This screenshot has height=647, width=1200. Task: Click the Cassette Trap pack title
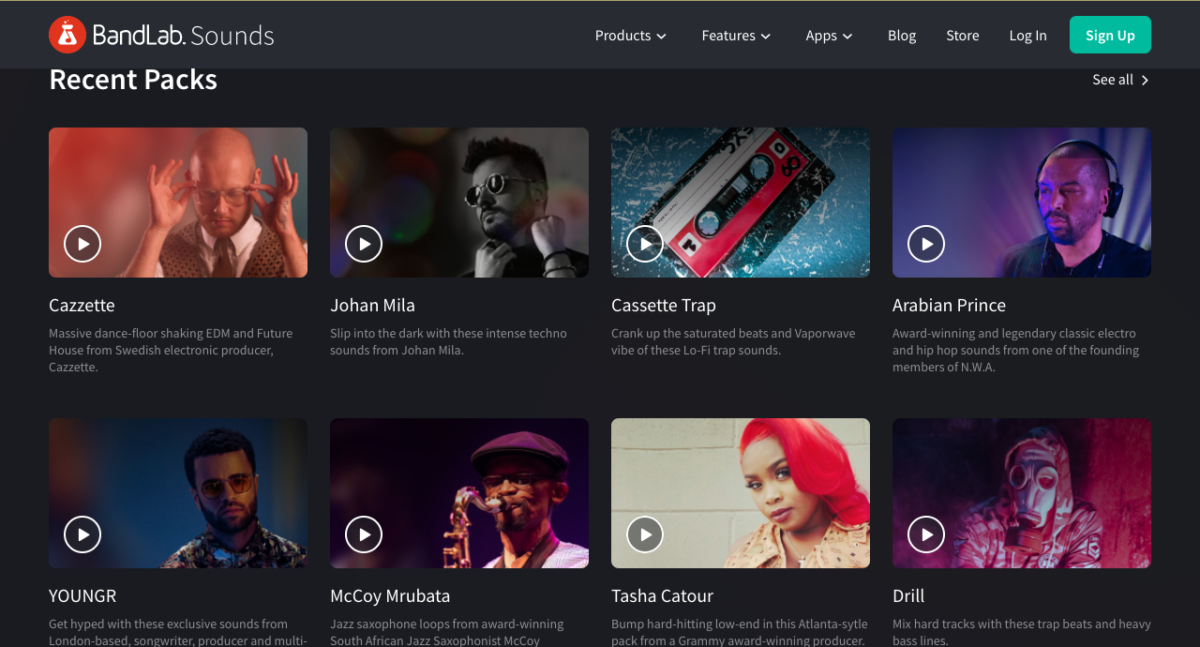(x=663, y=305)
